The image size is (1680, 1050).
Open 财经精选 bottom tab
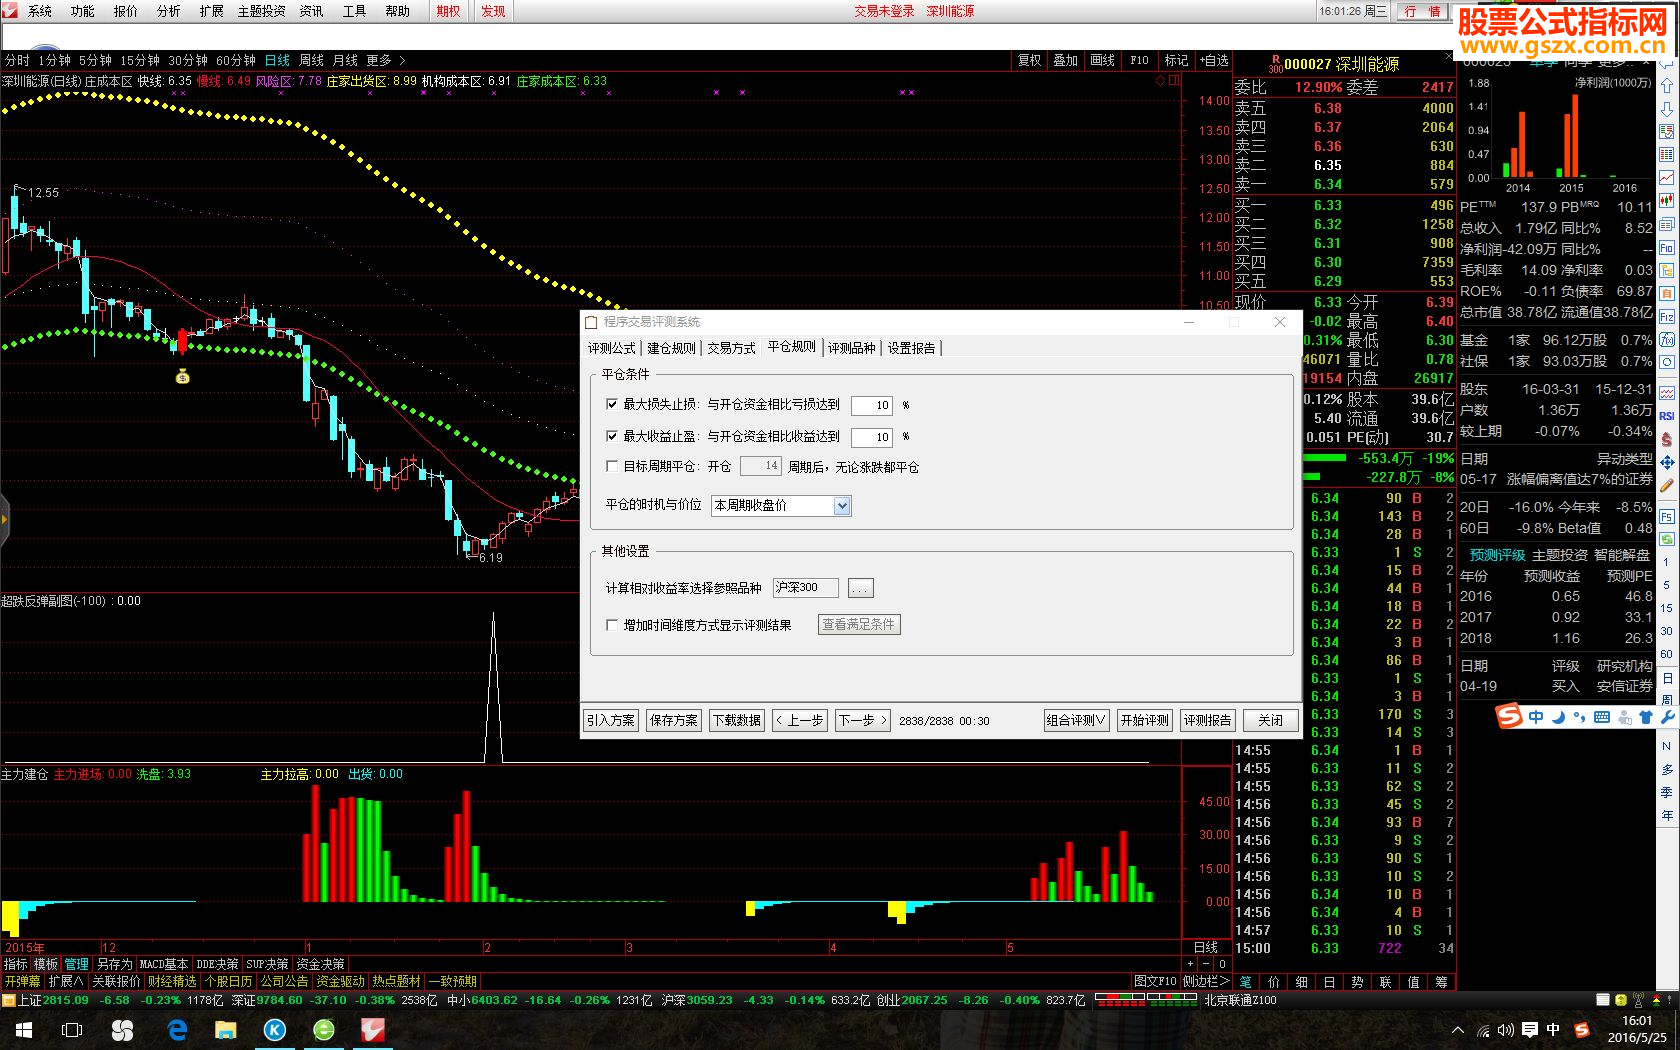172,982
